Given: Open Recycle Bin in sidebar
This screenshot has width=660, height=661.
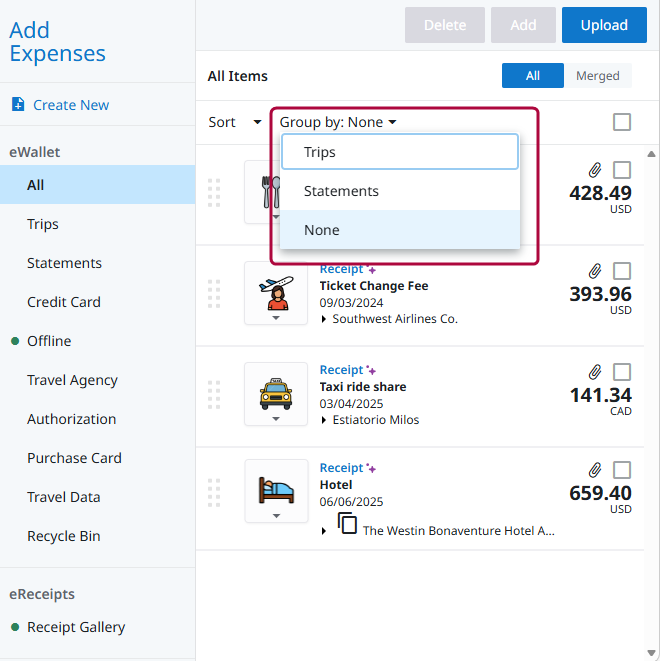Looking at the screenshot, I should pyautogui.click(x=97, y=536).
